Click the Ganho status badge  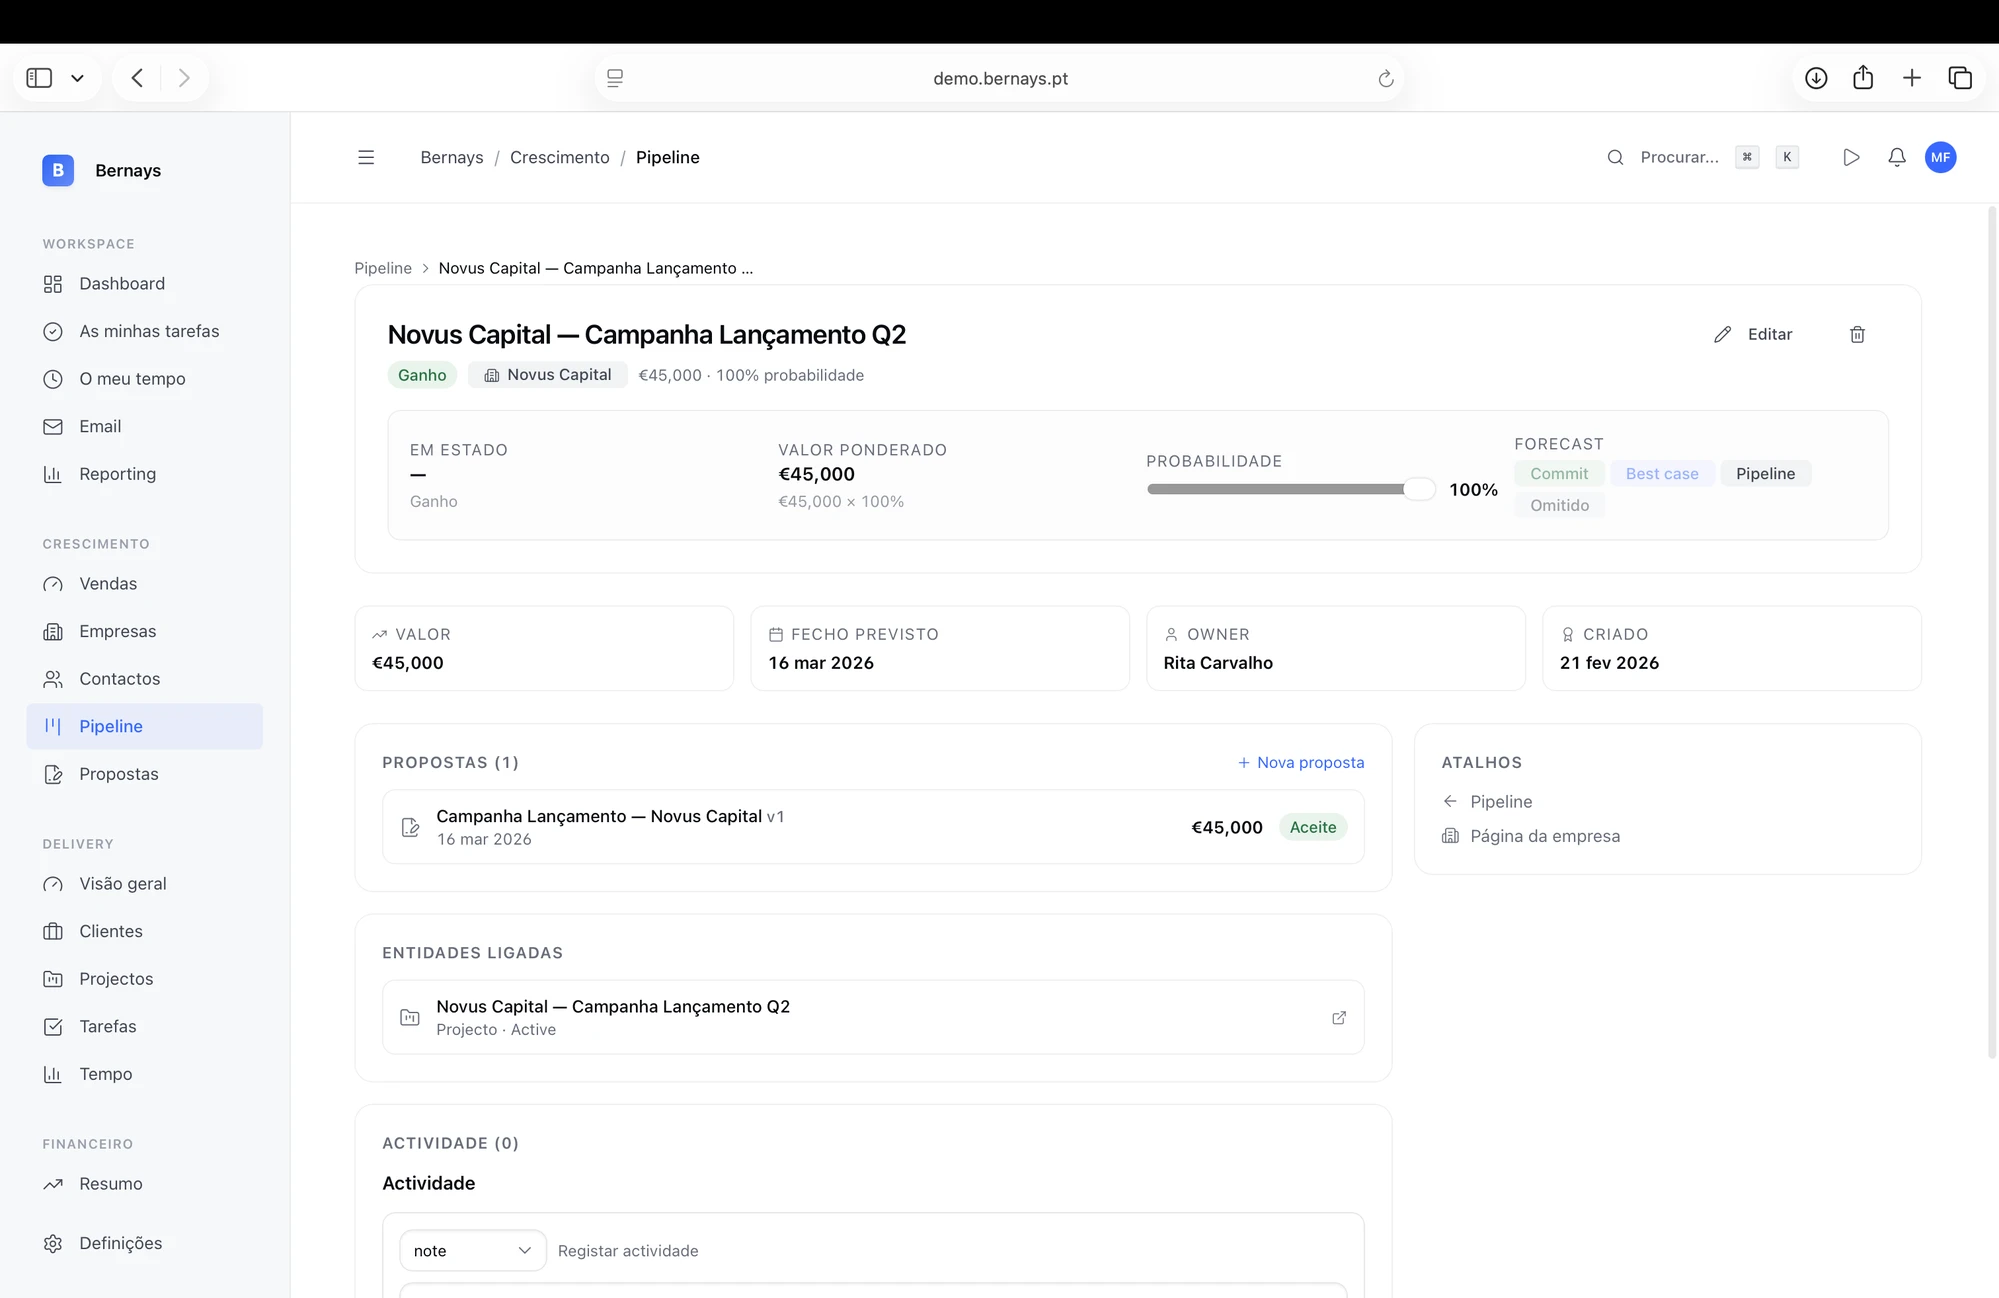pos(422,375)
